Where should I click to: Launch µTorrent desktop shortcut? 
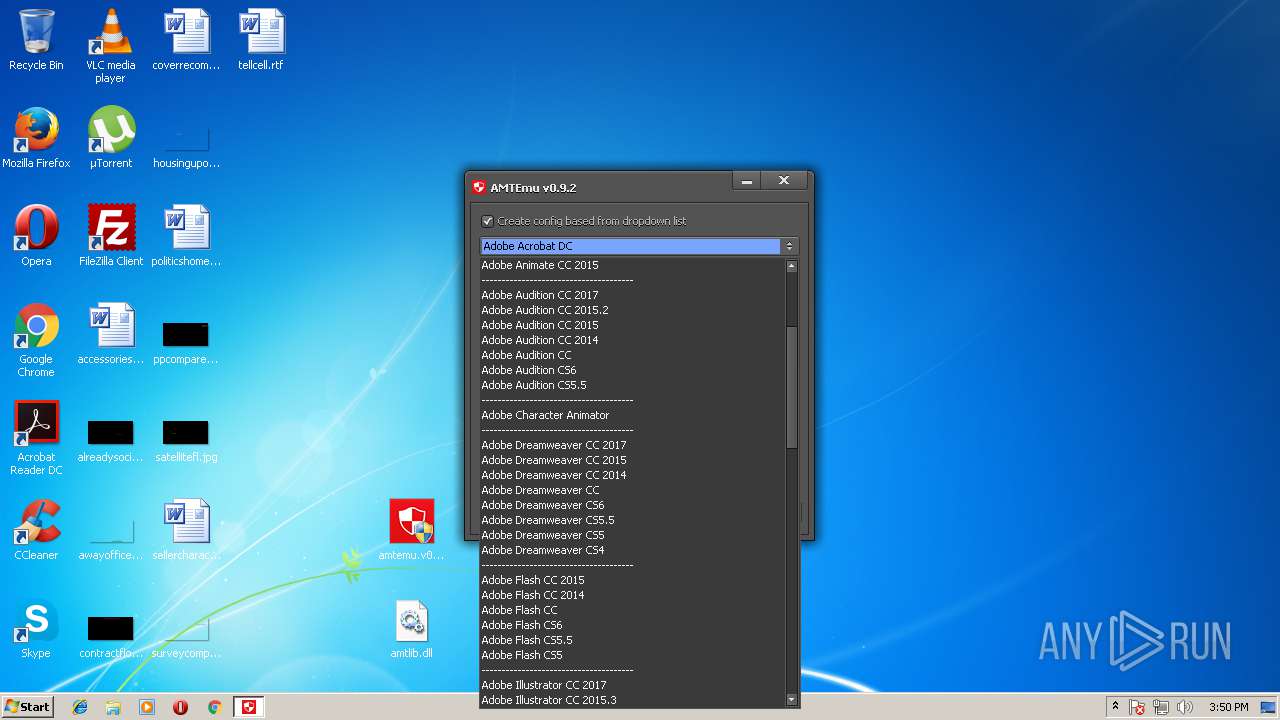coord(110,139)
